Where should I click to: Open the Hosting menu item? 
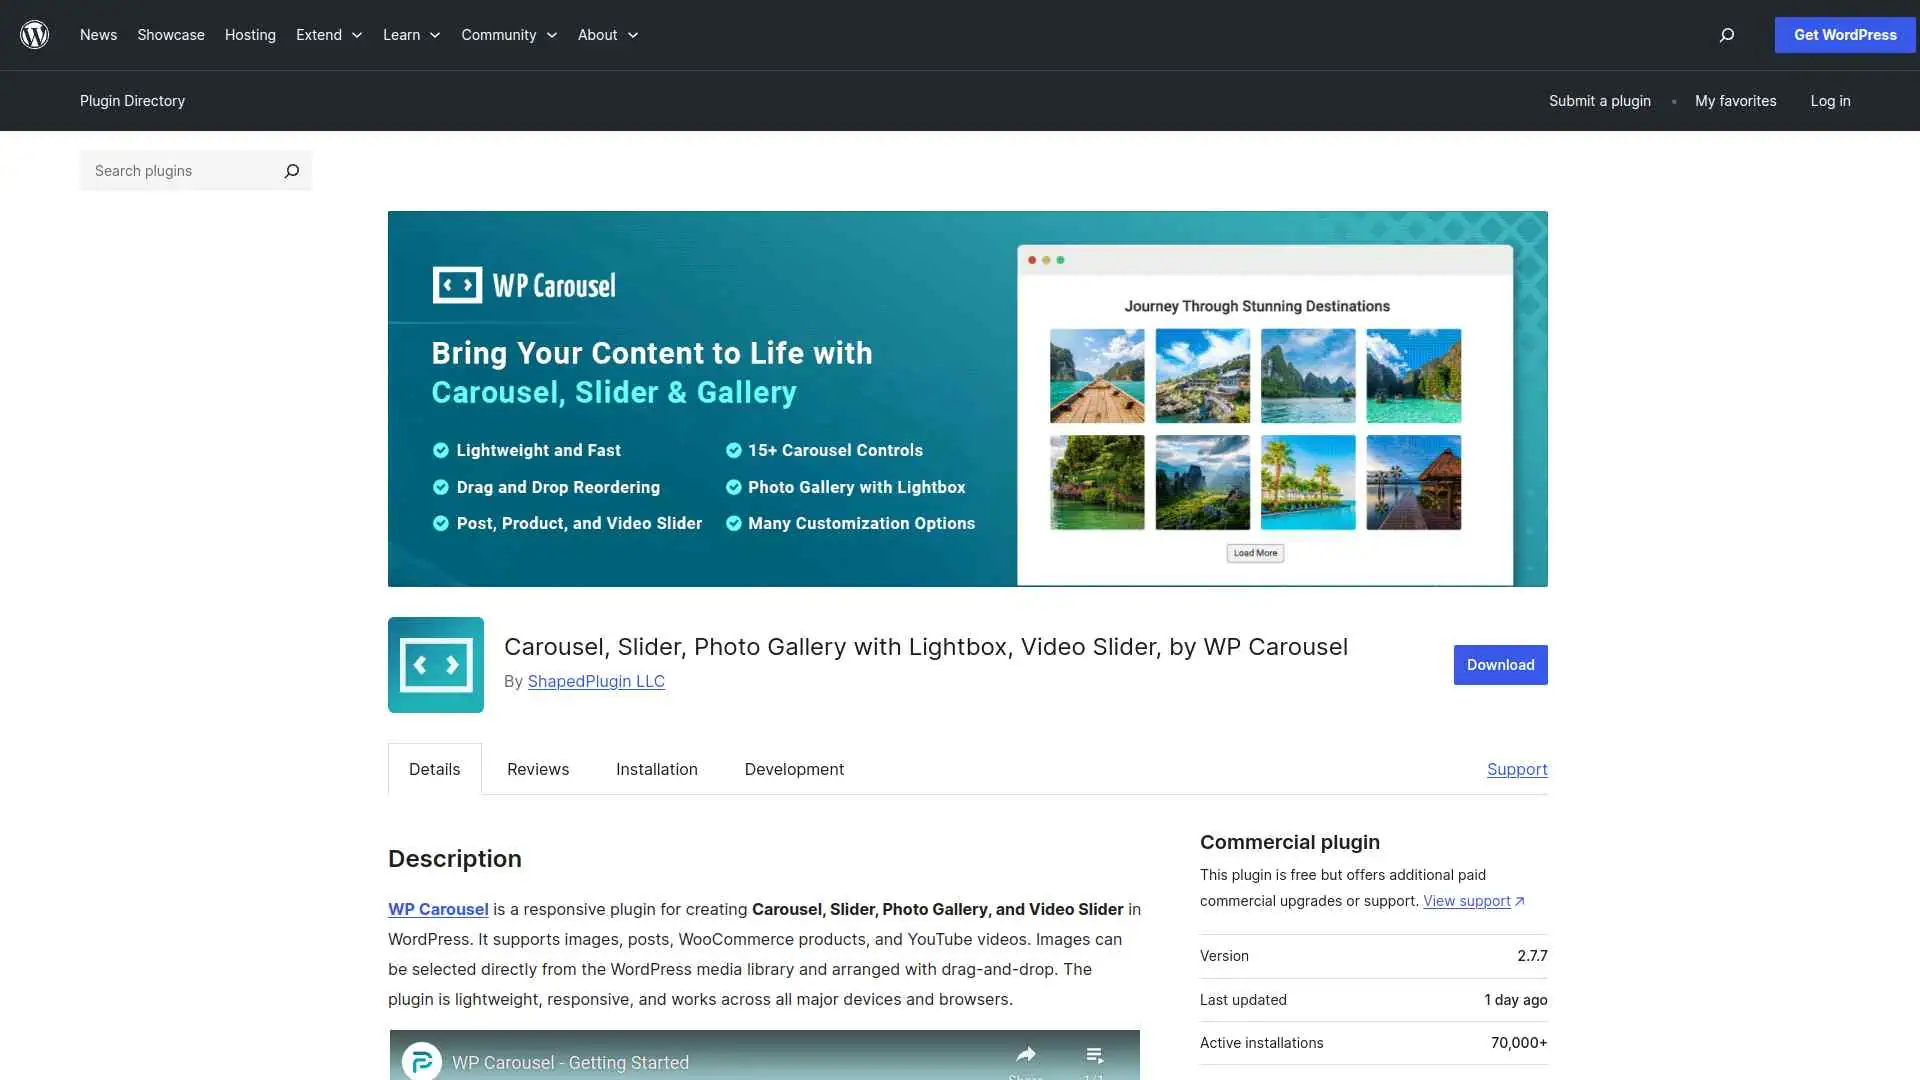(x=249, y=35)
